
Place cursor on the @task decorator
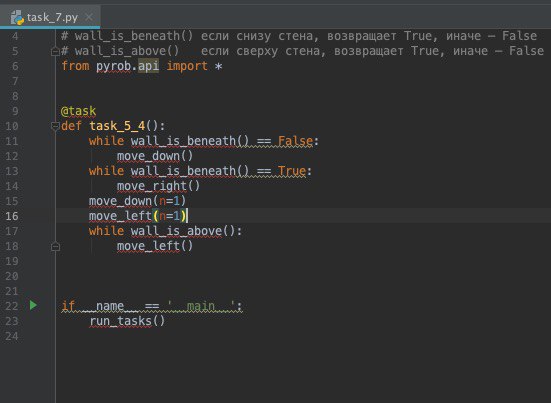point(78,111)
